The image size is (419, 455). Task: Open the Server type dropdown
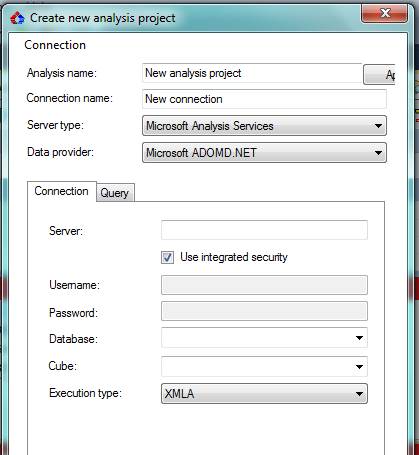[x=264, y=126]
